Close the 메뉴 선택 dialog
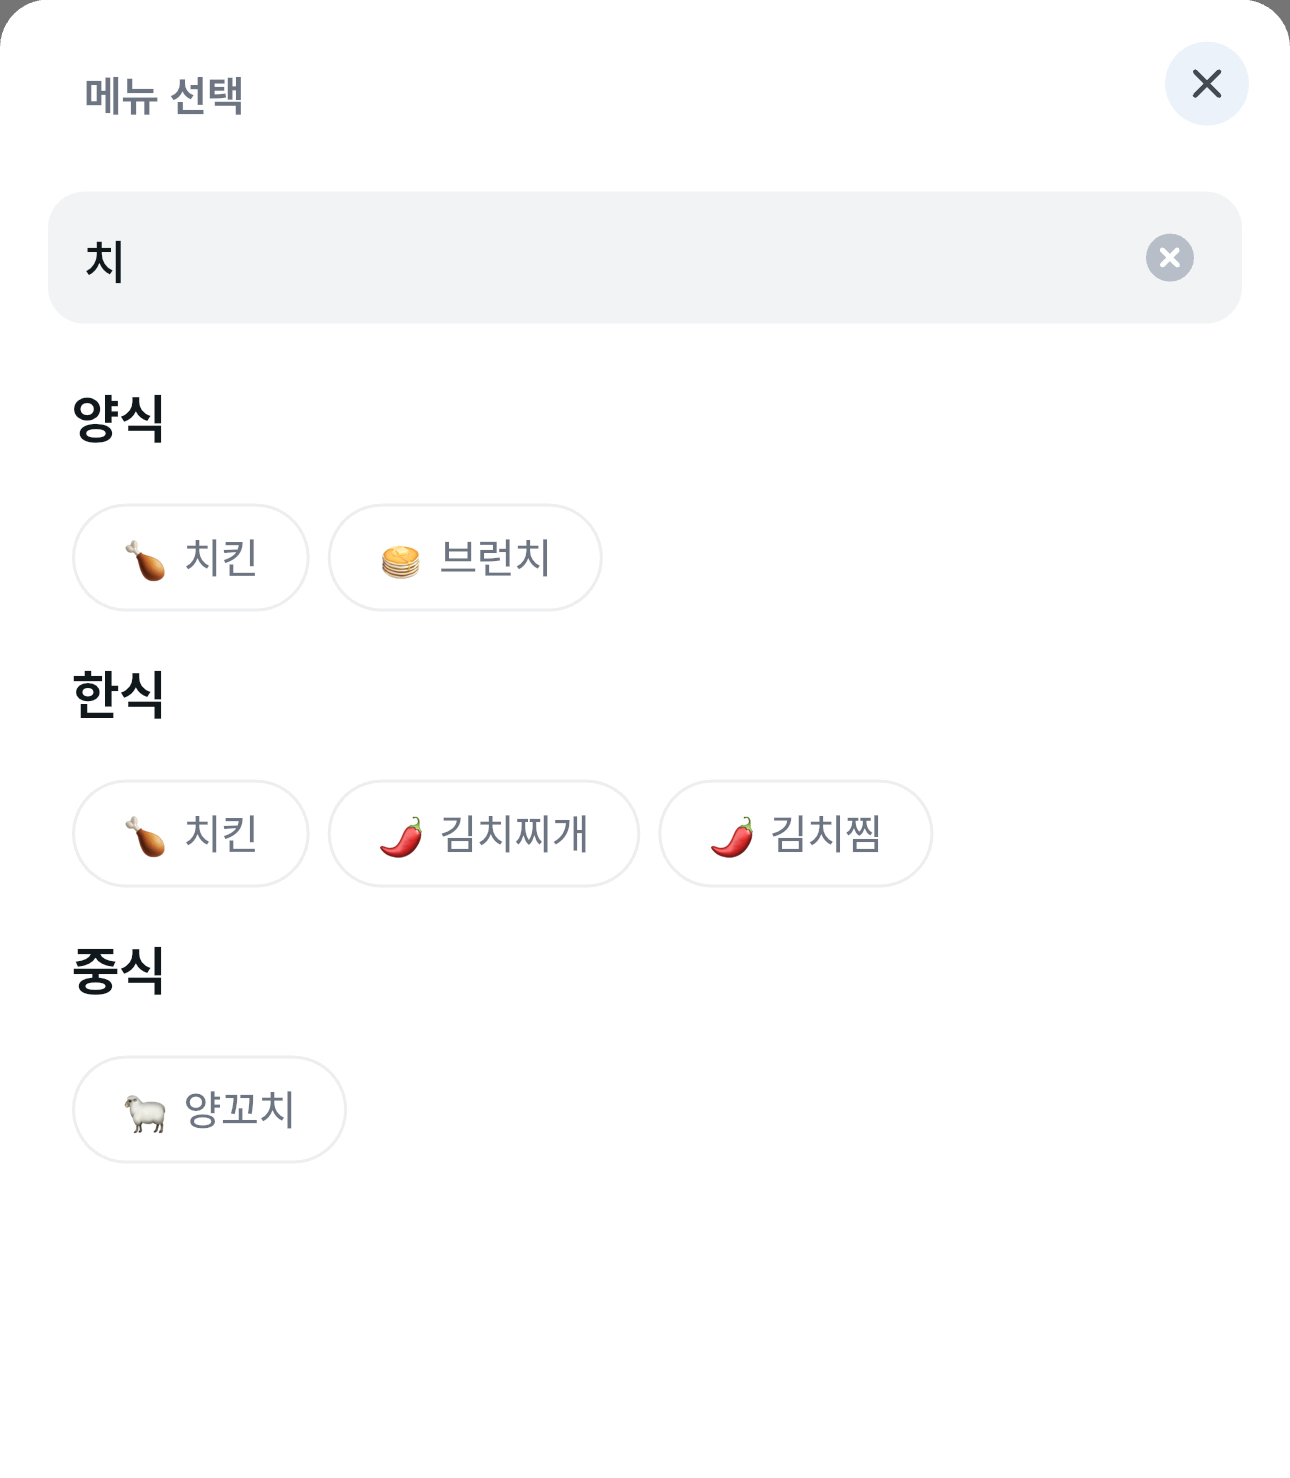The height and width of the screenshot is (1478, 1290). tap(1206, 84)
